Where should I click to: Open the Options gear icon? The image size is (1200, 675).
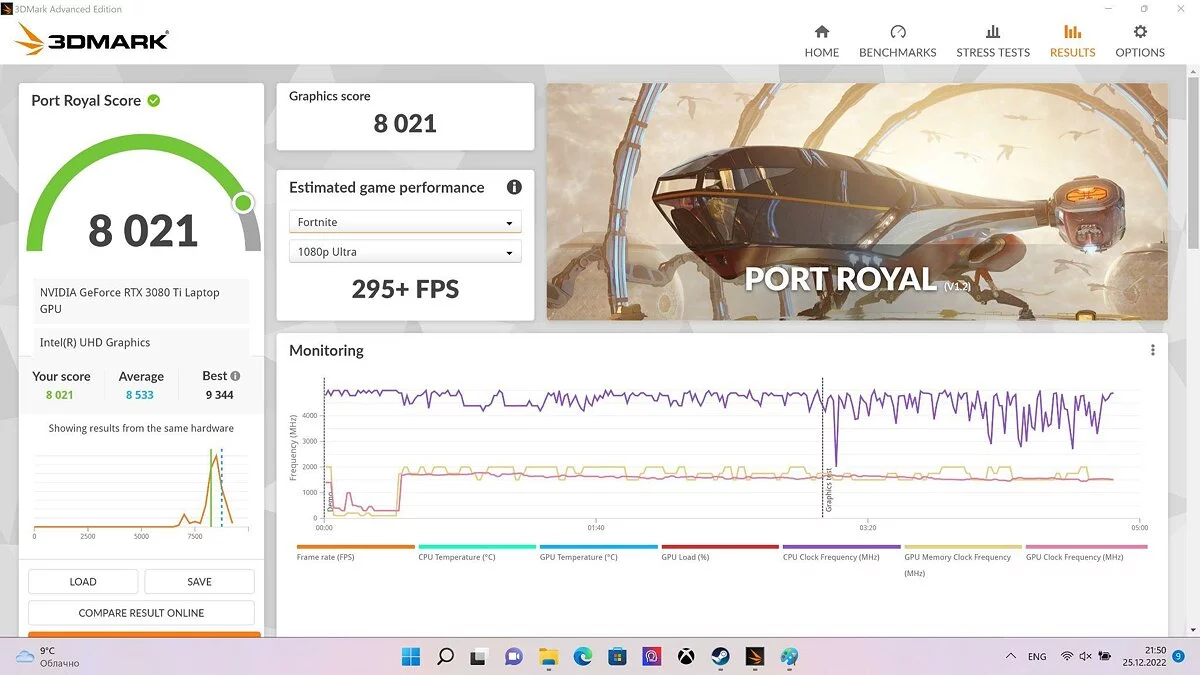(x=1140, y=32)
